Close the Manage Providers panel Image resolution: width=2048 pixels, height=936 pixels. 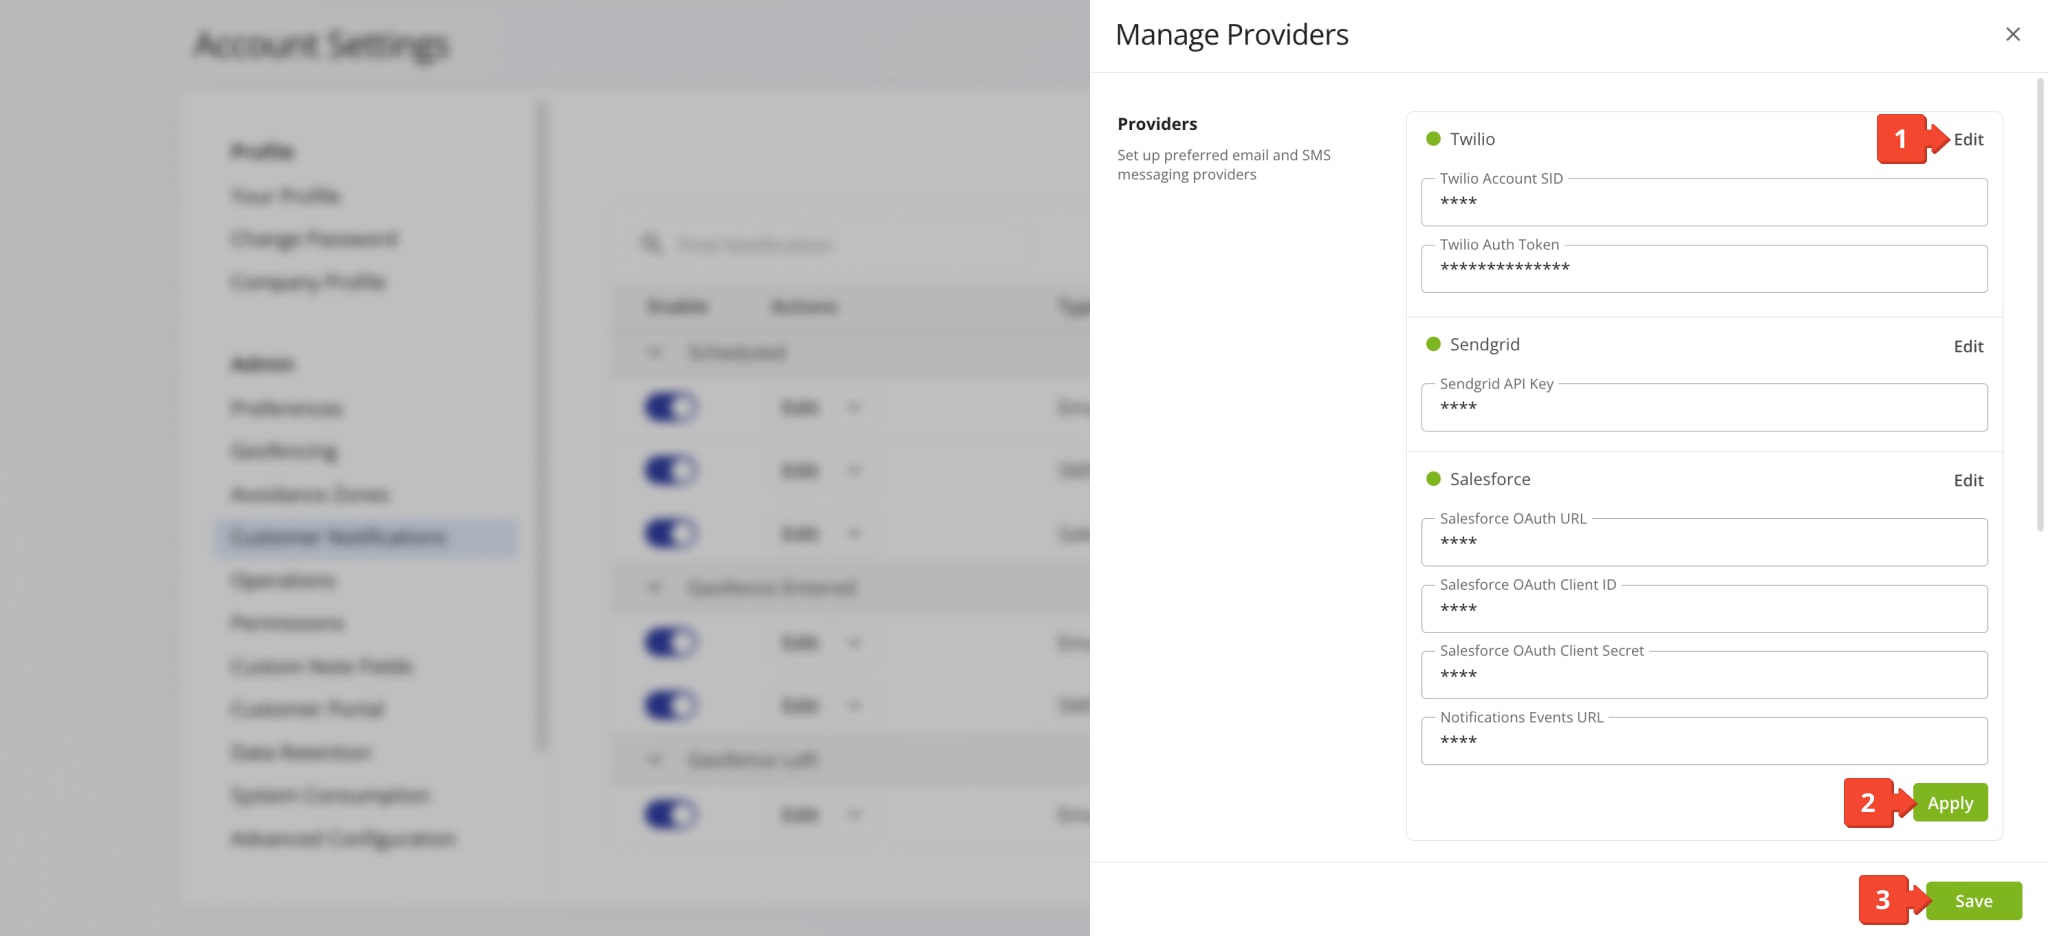click(x=2013, y=34)
